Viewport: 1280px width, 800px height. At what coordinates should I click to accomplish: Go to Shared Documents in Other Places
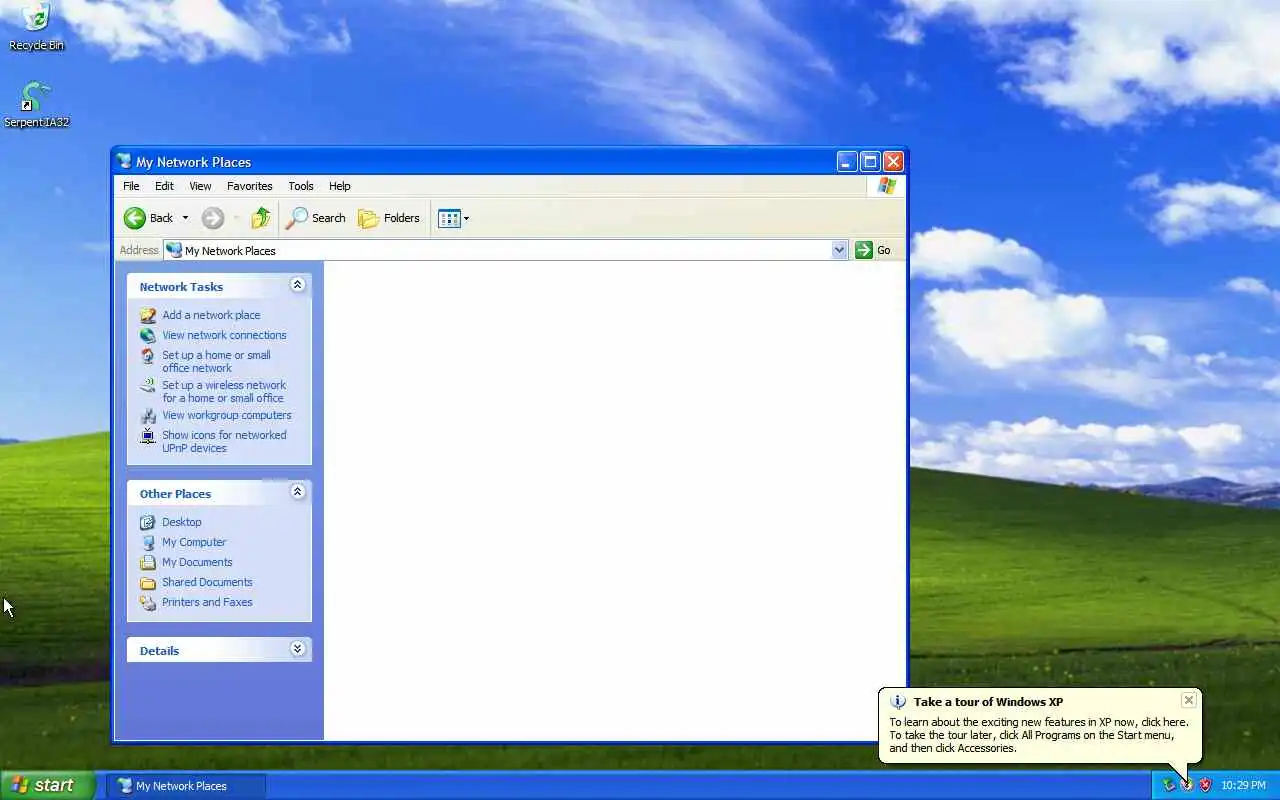[207, 582]
